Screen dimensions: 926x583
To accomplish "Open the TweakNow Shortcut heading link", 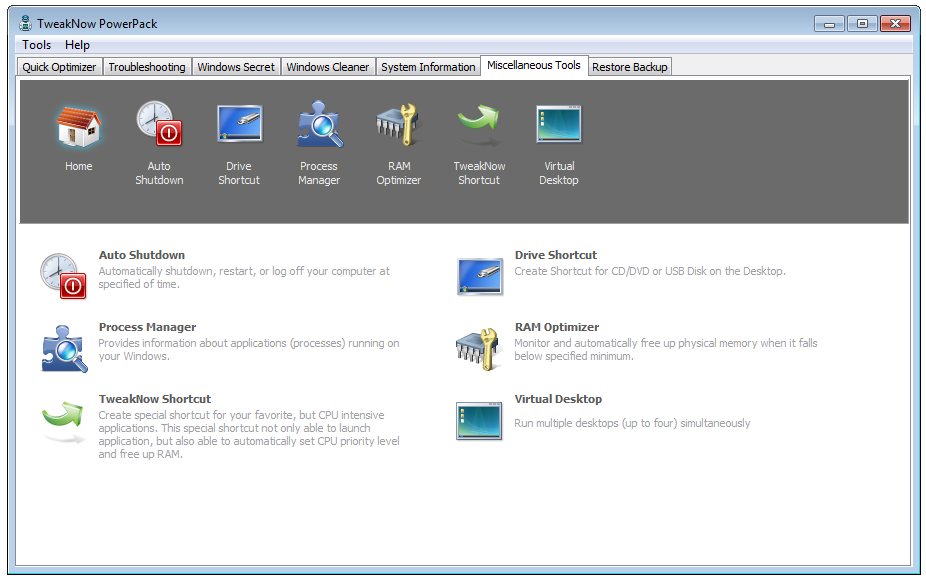I will click(155, 399).
